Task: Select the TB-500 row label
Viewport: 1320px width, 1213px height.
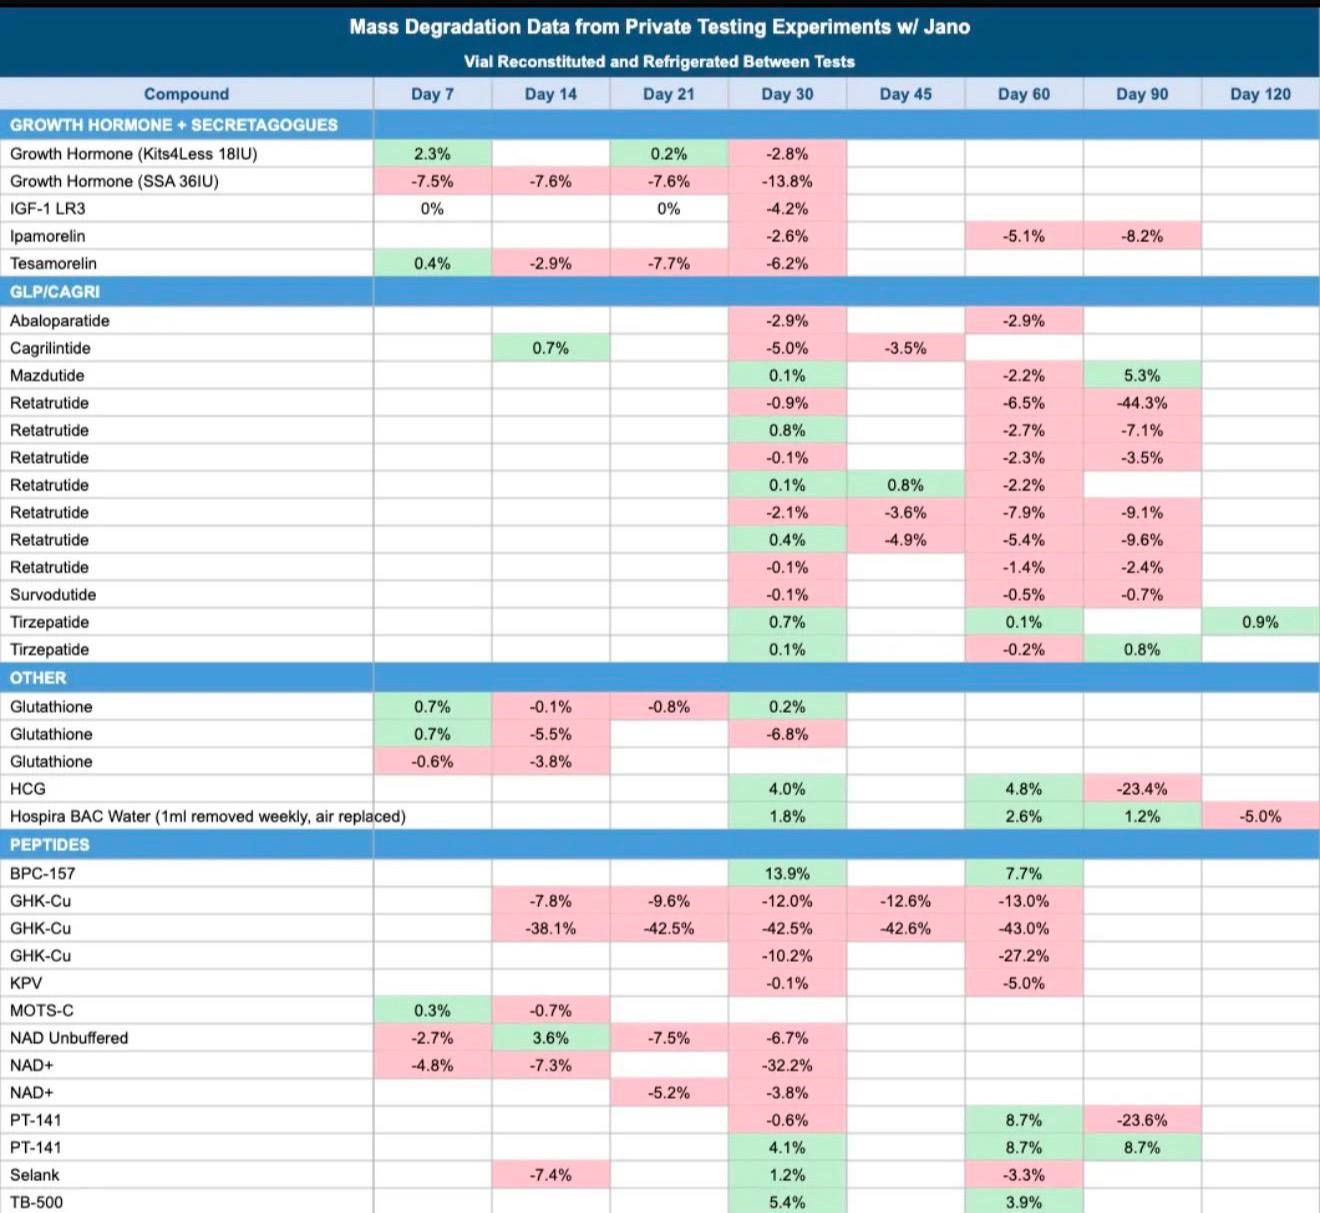Action: 37,1202
